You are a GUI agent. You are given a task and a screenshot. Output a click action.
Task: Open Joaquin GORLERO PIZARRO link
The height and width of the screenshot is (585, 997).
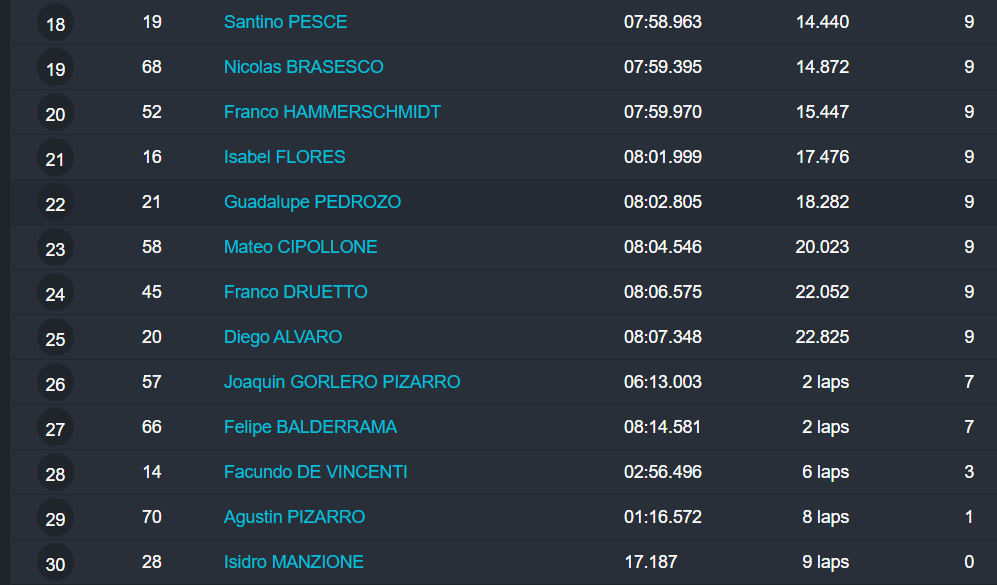click(341, 382)
